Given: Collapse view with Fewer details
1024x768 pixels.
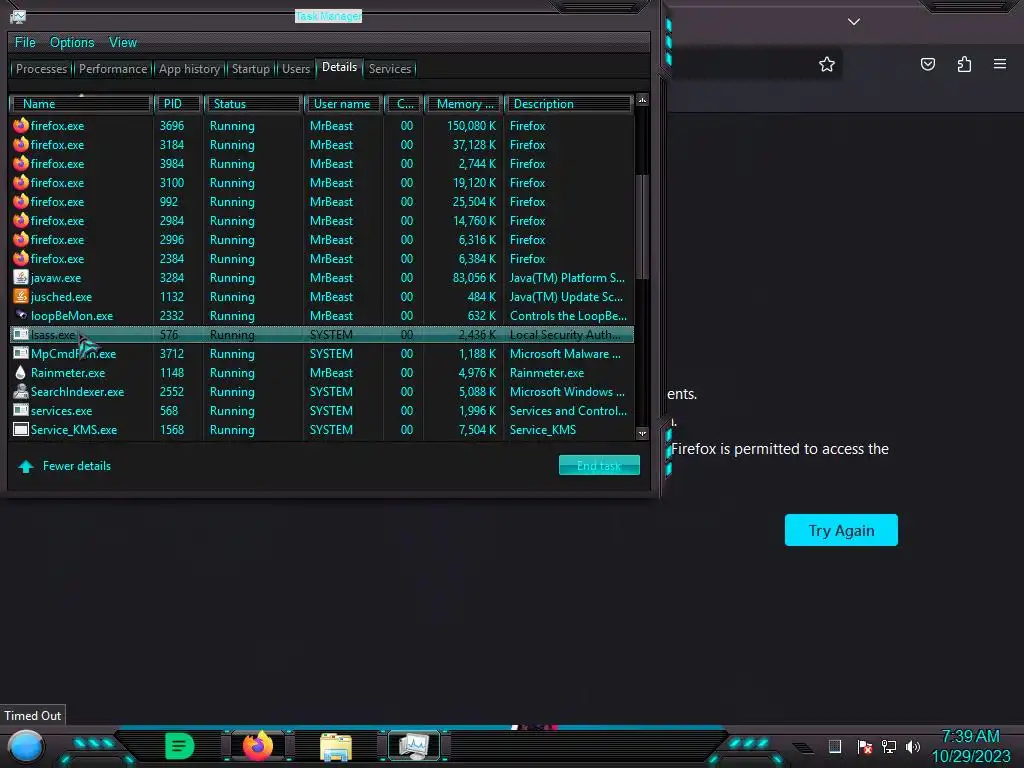Looking at the screenshot, I should (76, 466).
